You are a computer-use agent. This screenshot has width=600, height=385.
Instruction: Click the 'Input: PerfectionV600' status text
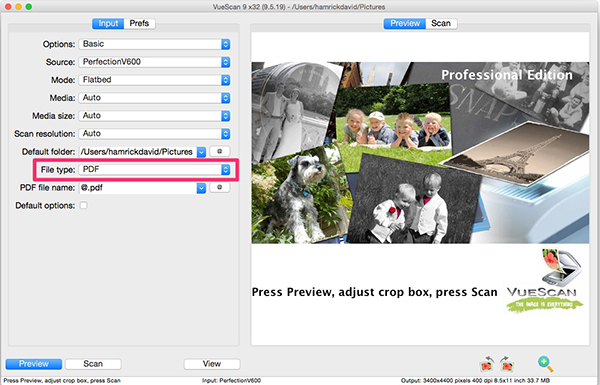pos(232,381)
